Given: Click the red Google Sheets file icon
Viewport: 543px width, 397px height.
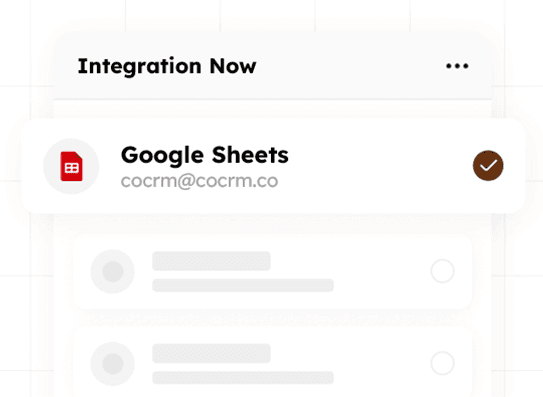Looking at the screenshot, I should [x=72, y=166].
